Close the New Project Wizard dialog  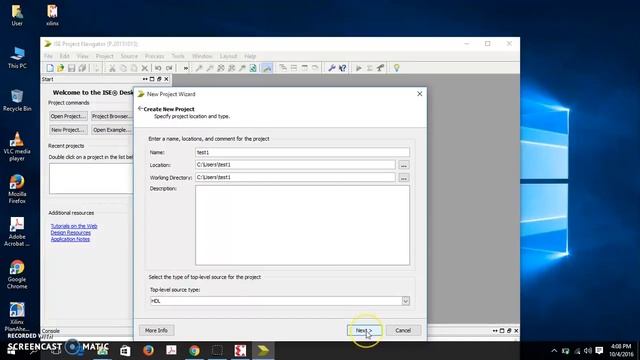(420, 94)
